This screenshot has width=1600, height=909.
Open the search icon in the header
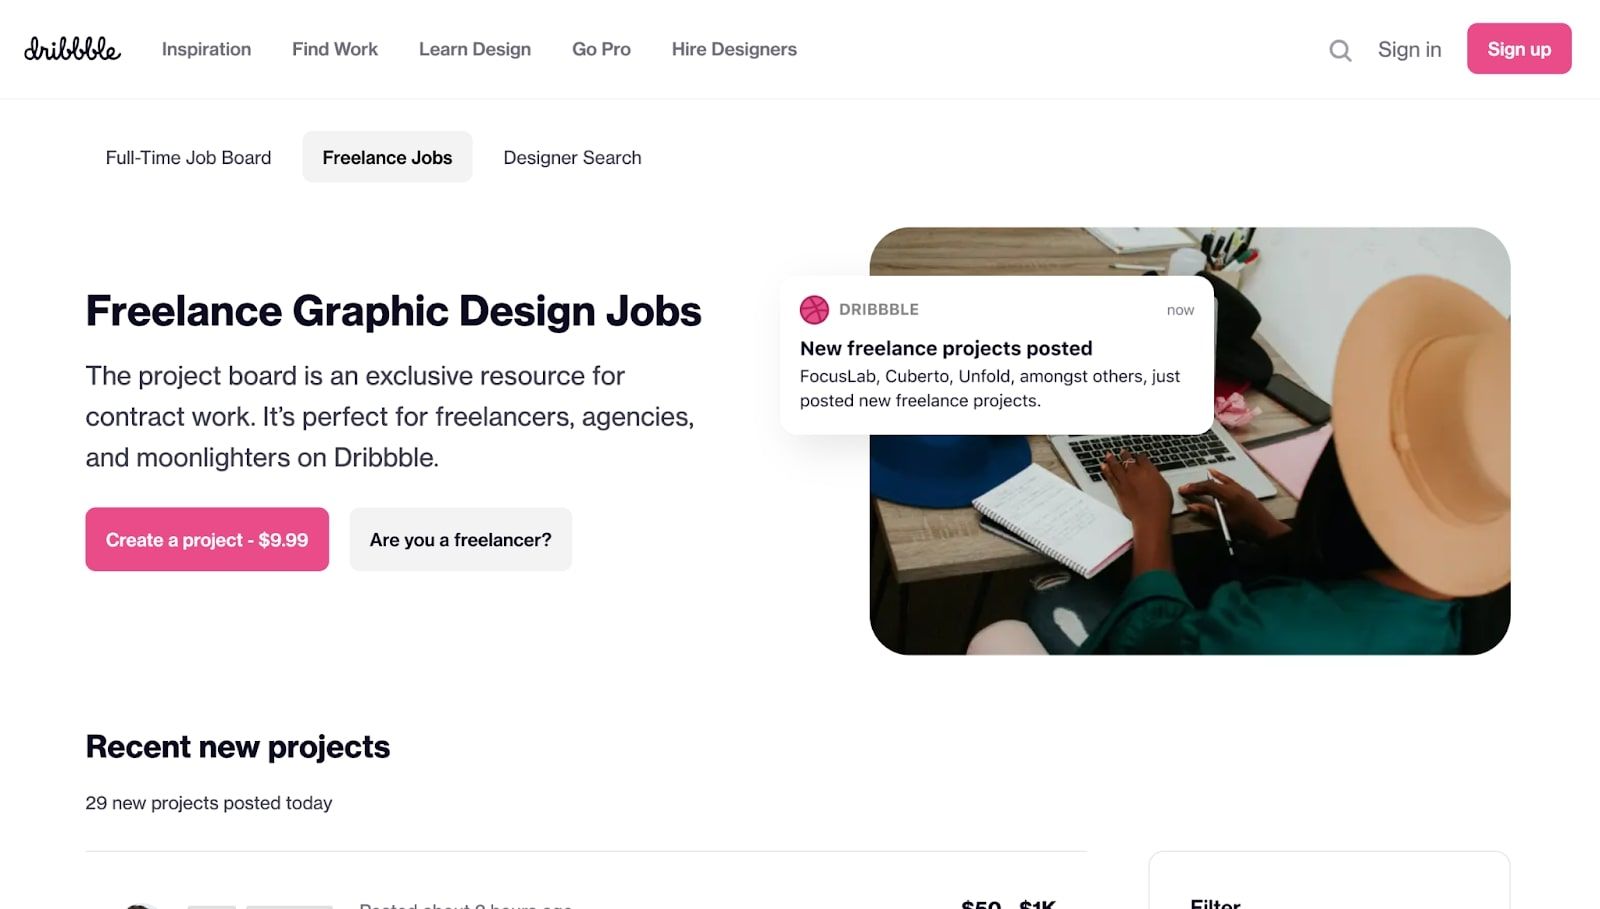(1340, 50)
